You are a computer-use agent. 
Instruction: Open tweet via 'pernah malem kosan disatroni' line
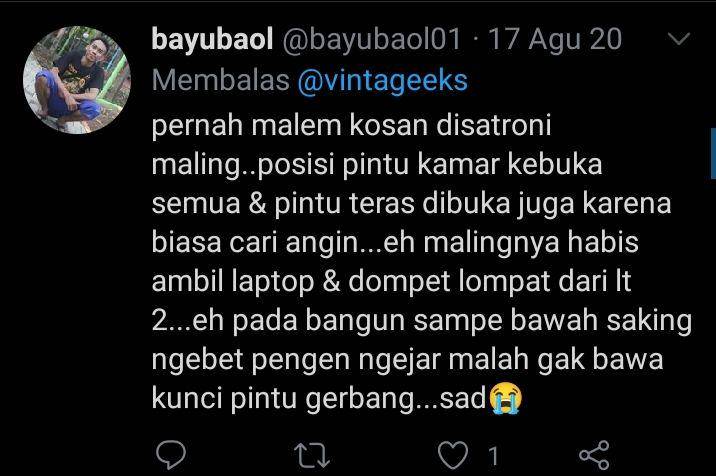tap(351, 125)
